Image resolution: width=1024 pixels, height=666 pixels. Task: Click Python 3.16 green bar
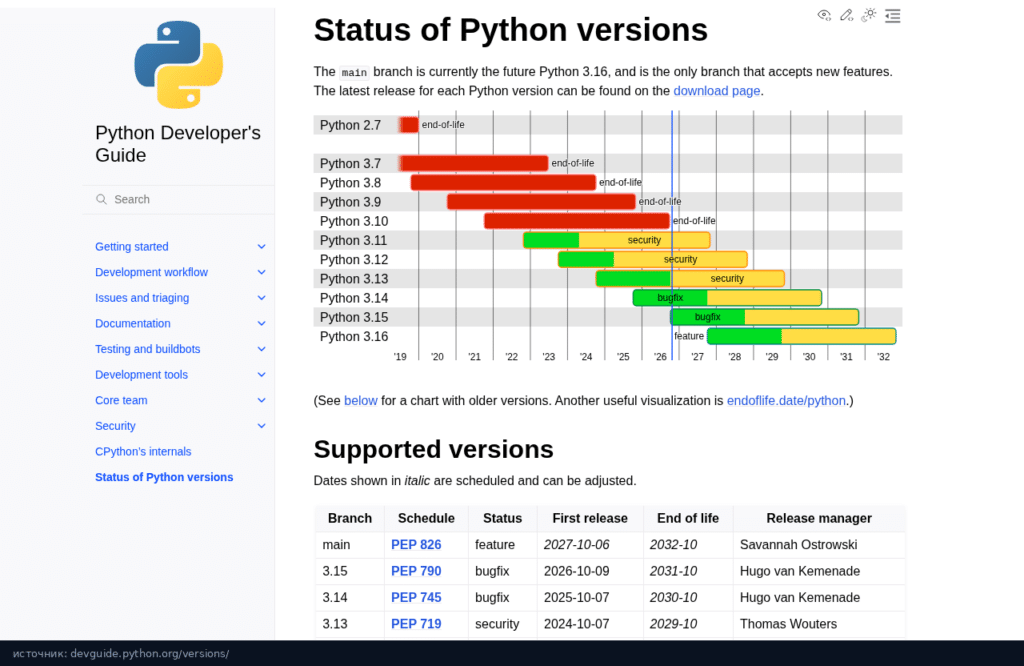(x=744, y=337)
